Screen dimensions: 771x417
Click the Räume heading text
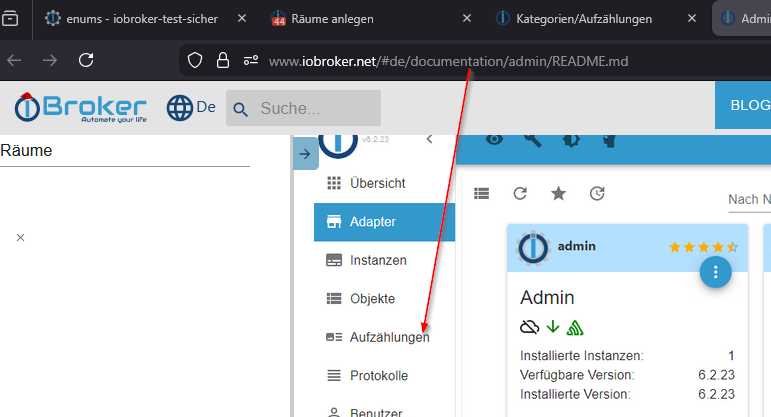tap(26, 150)
